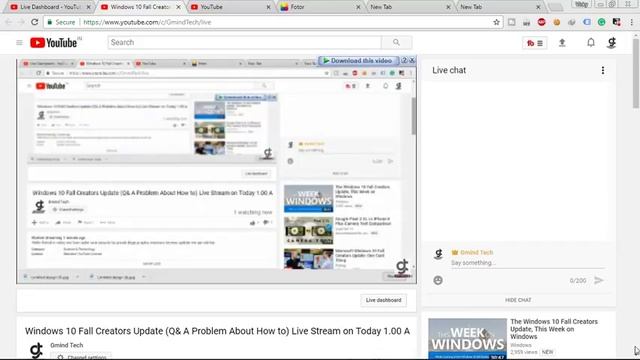This screenshot has width=640, height=360.
Task: Reload the page in Chrome
Action: pos(35,22)
